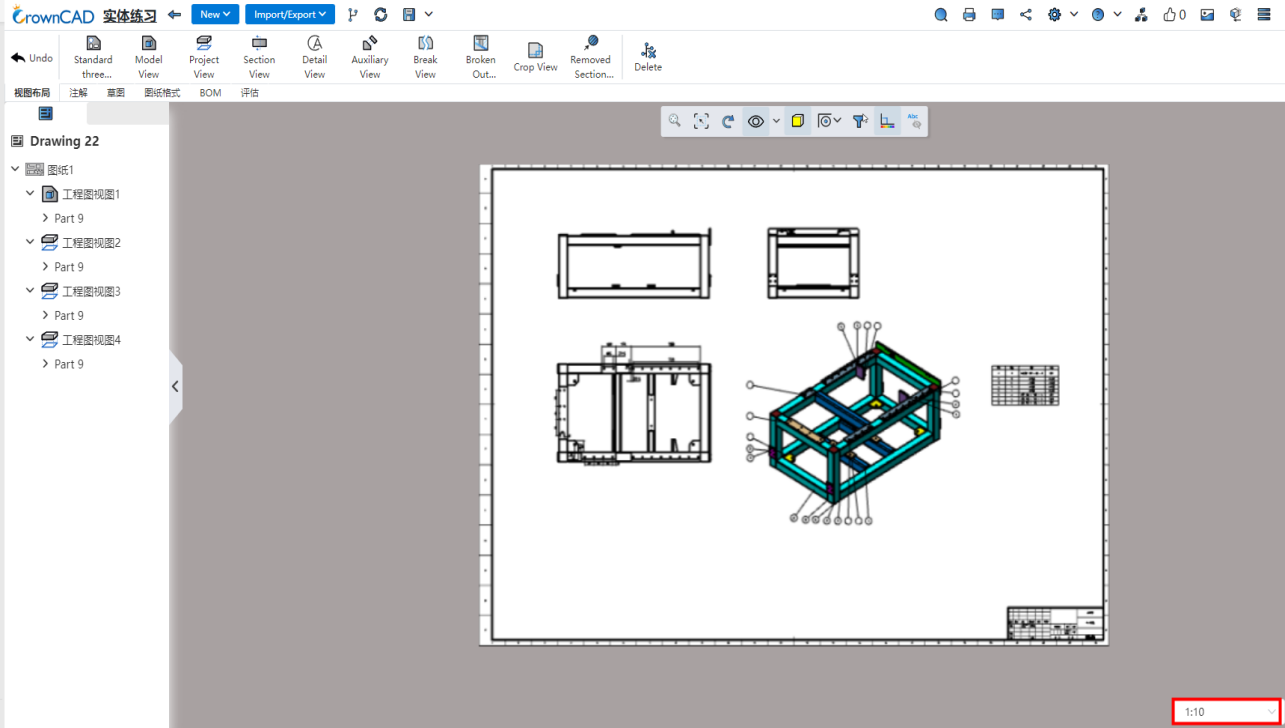The width and height of the screenshot is (1285, 728).
Task: Expand Part 9 under 工程图视图1
Action: [x=45, y=218]
